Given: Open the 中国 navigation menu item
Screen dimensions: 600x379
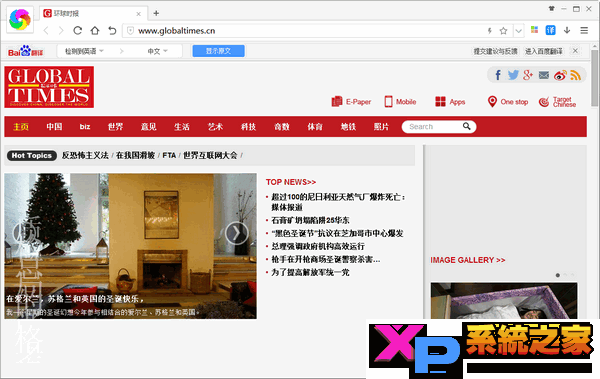Looking at the screenshot, I should click(54, 127).
